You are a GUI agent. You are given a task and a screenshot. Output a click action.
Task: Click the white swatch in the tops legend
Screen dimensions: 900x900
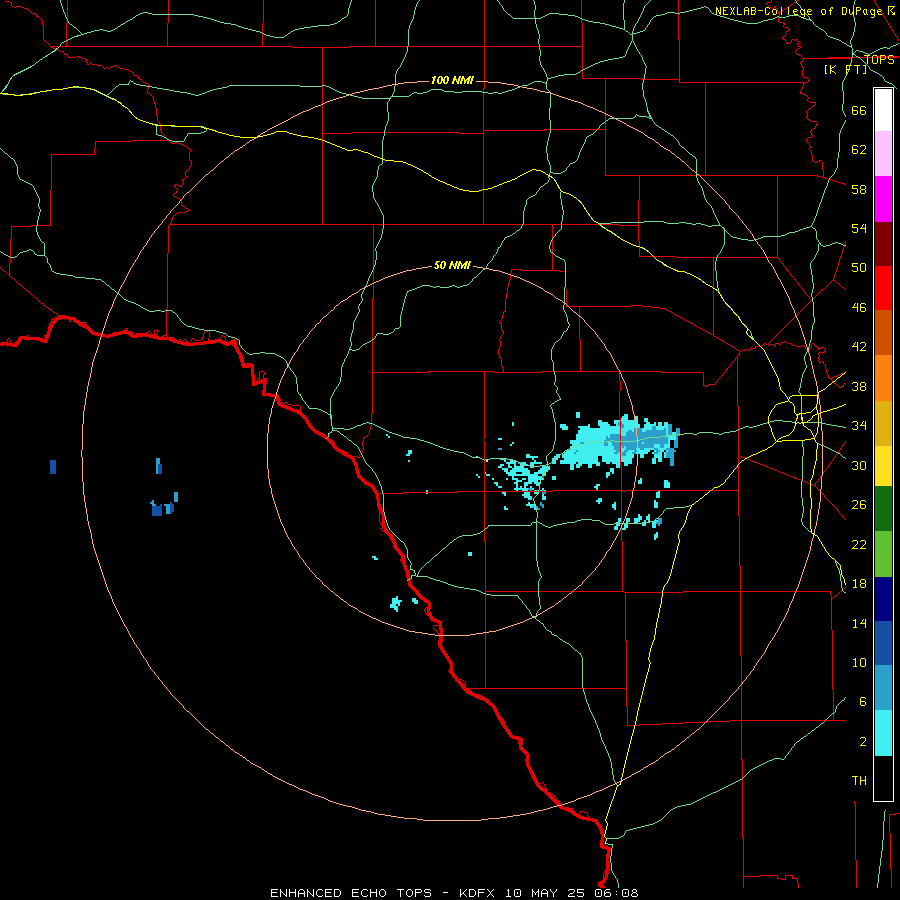pos(883,110)
